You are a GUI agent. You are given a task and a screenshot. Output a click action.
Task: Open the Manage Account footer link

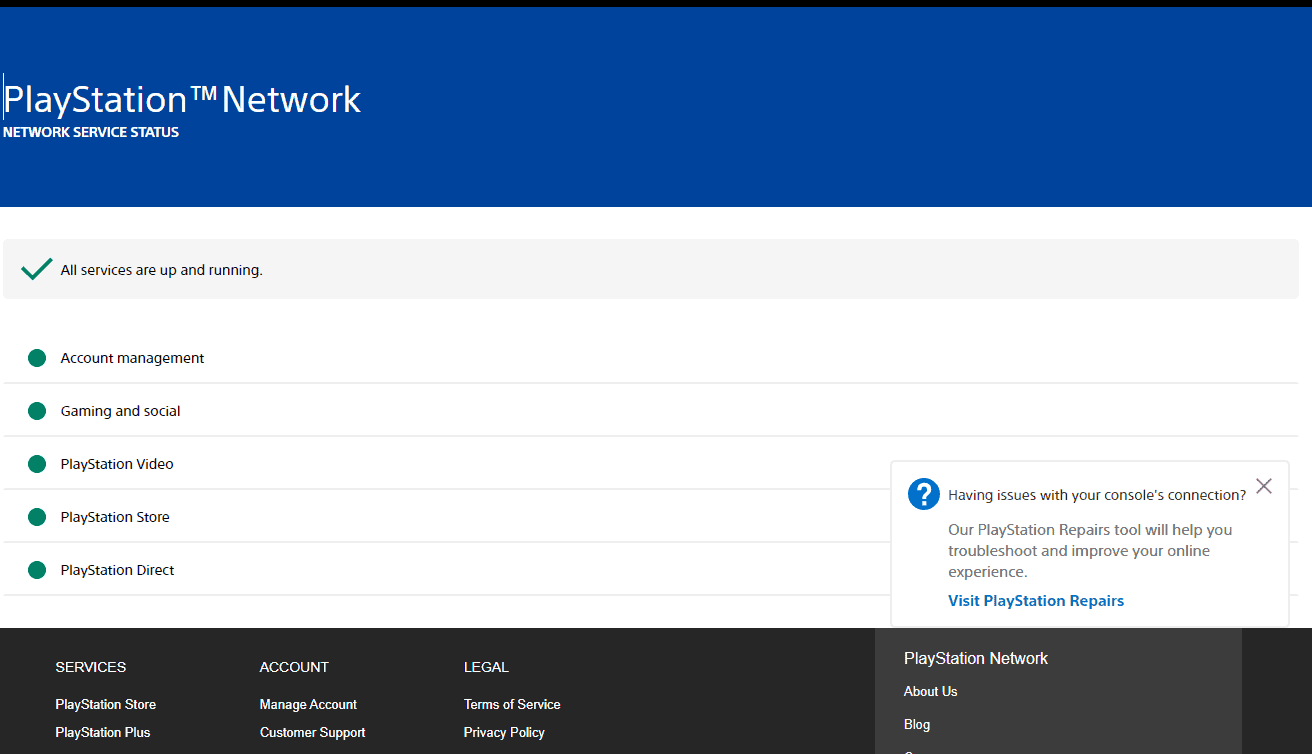point(308,704)
